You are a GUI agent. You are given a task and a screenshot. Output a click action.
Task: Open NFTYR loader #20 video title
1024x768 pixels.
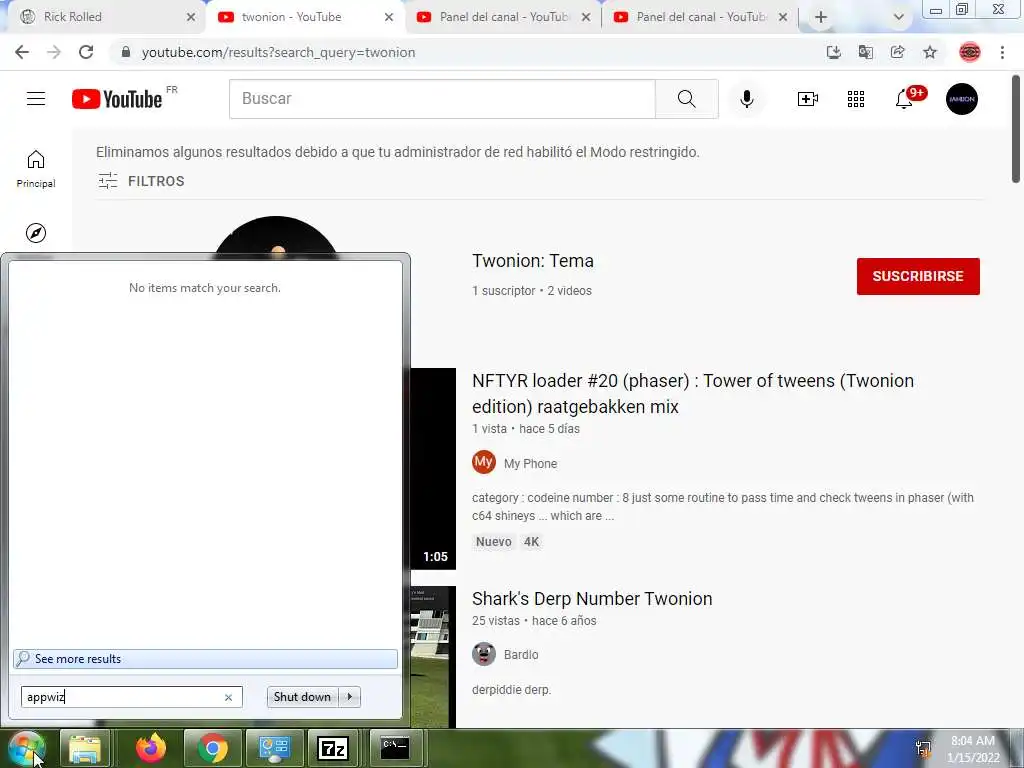693,393
